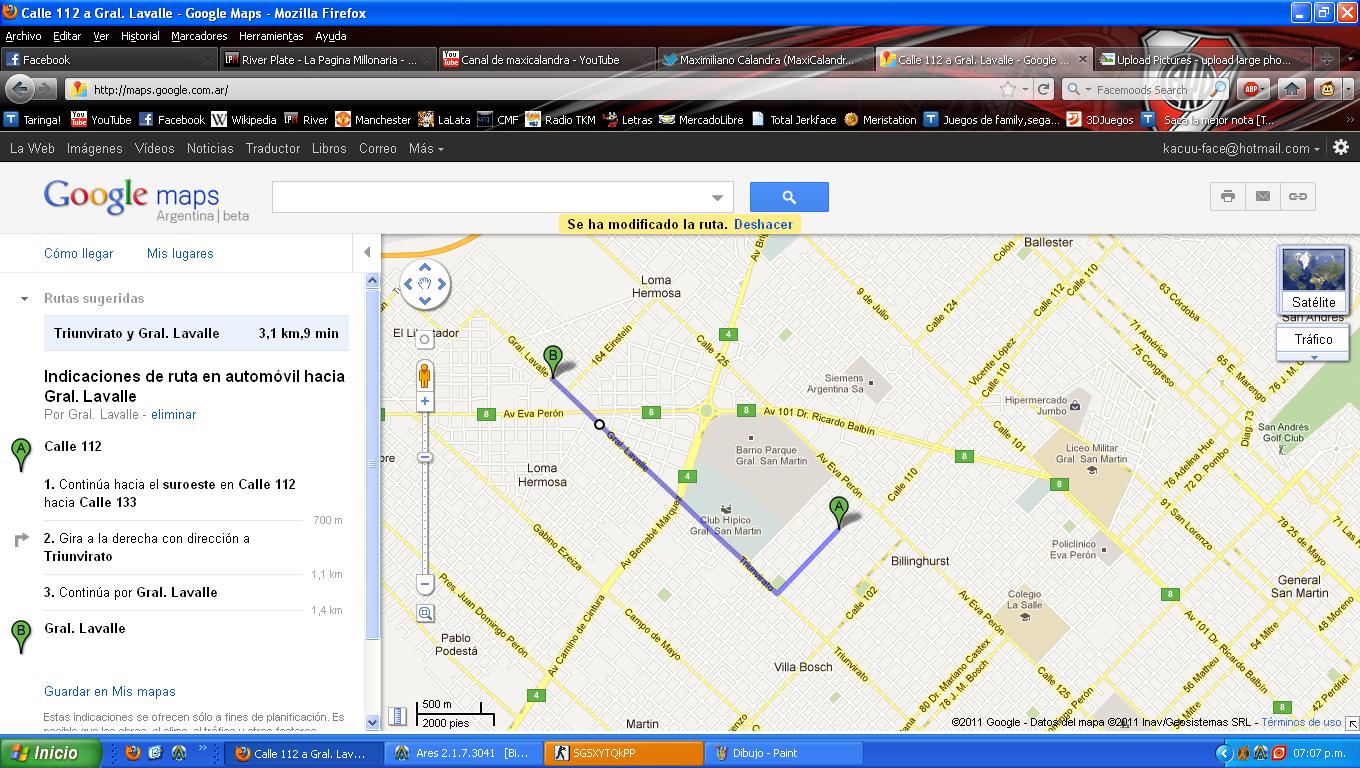Open the Wikipedia bookmark
Image resolution: width=1360 pixels, height=768 pixels.
point(243,119)
